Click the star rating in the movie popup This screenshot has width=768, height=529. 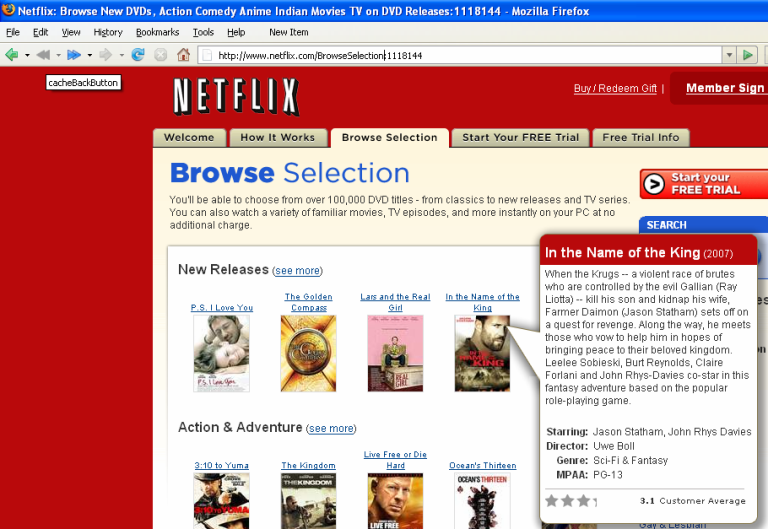(x=571, y=501)
